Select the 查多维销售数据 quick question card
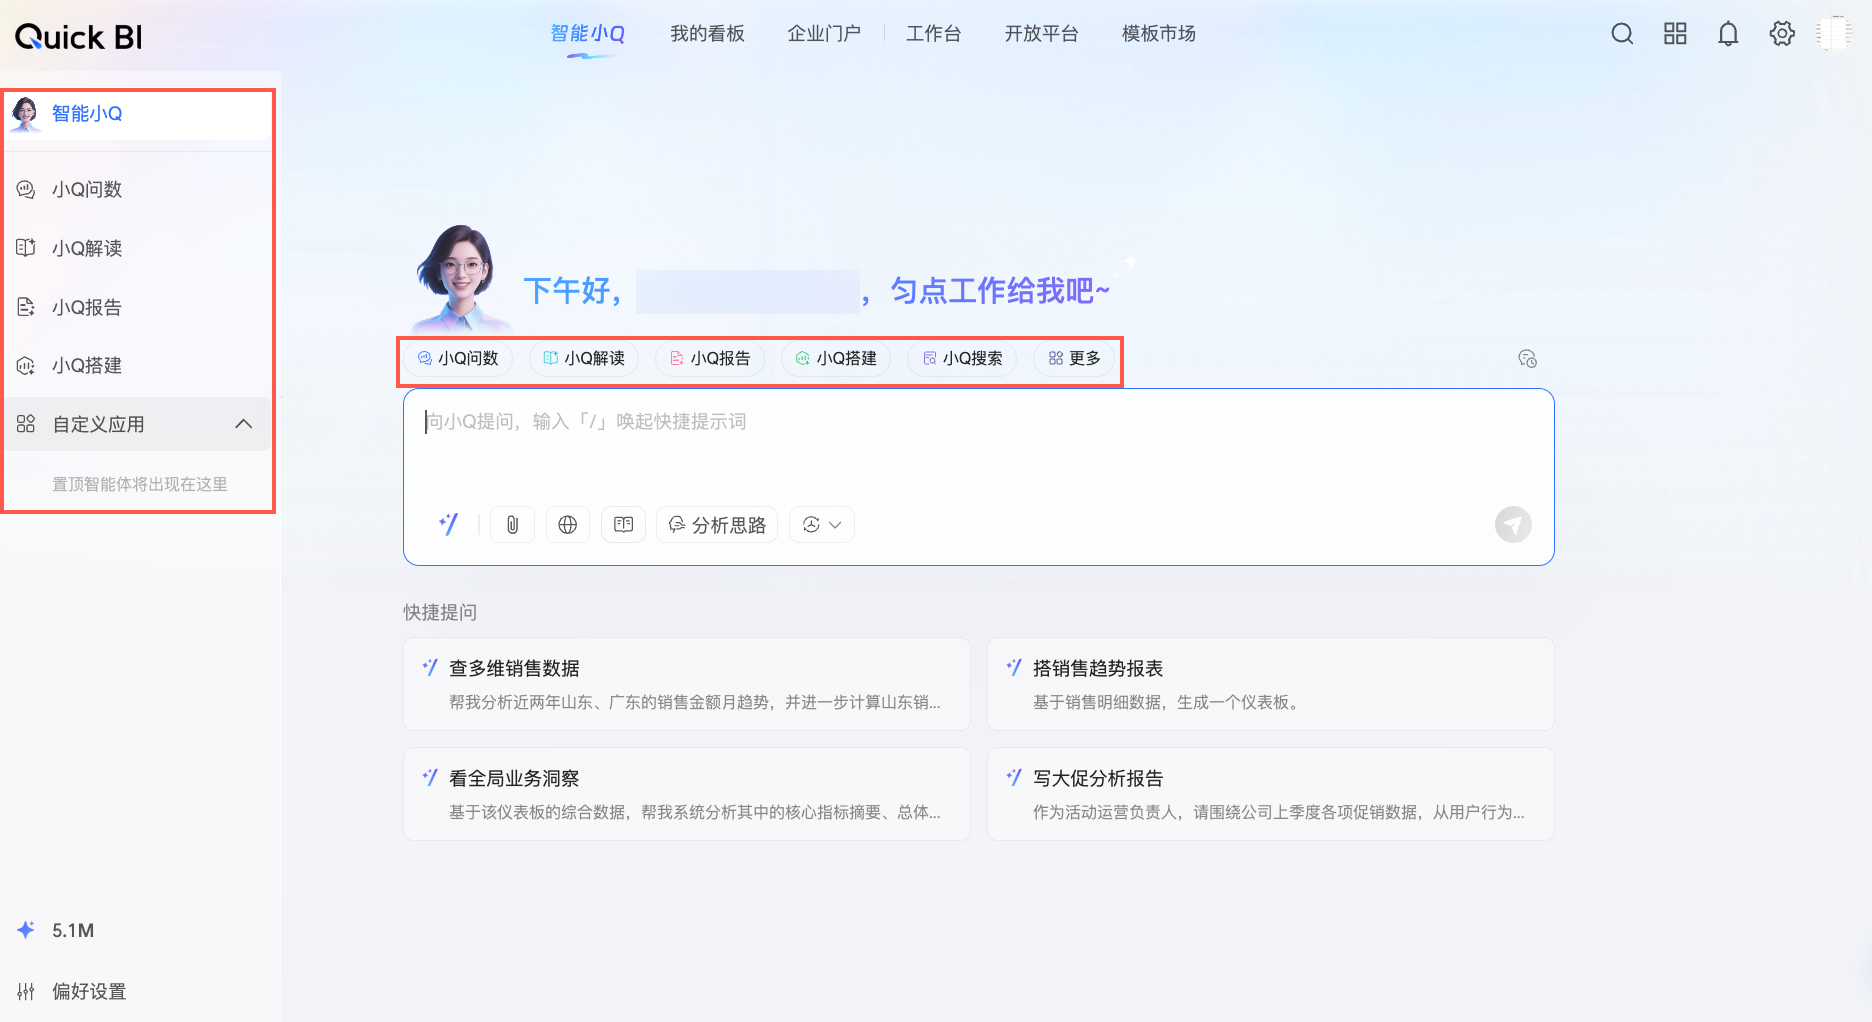Viewport: 1872px width, 1022px height. tap(687, 684)
